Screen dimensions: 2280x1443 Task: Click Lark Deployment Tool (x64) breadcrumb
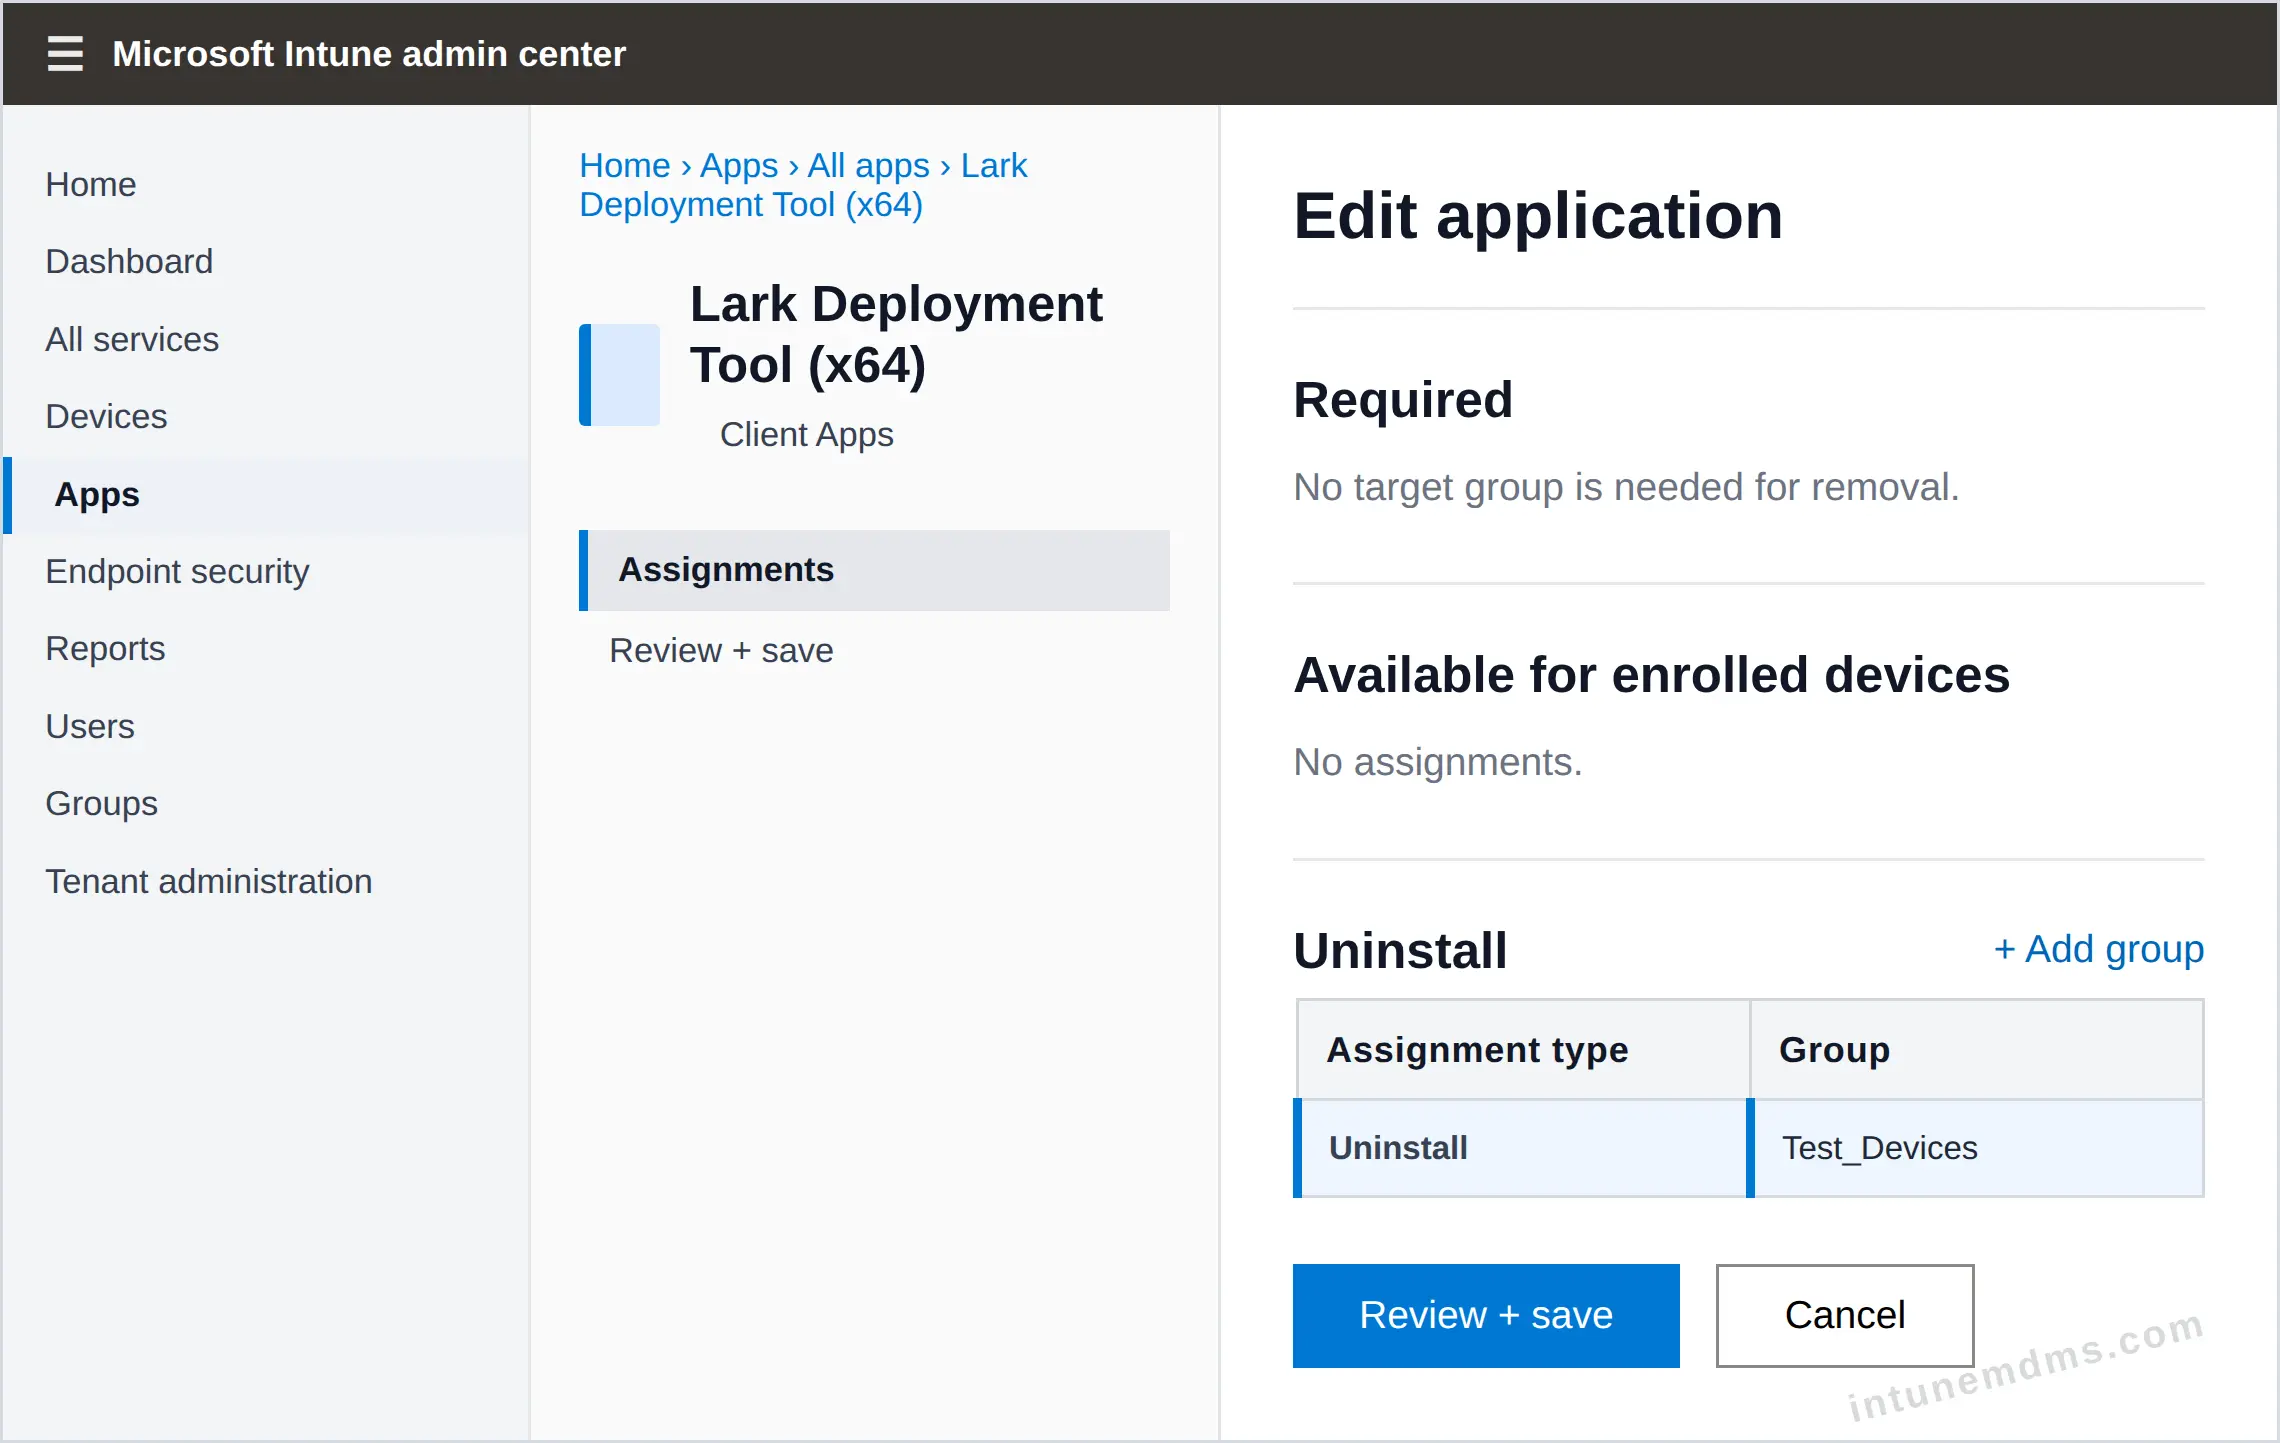coord(803,185)
